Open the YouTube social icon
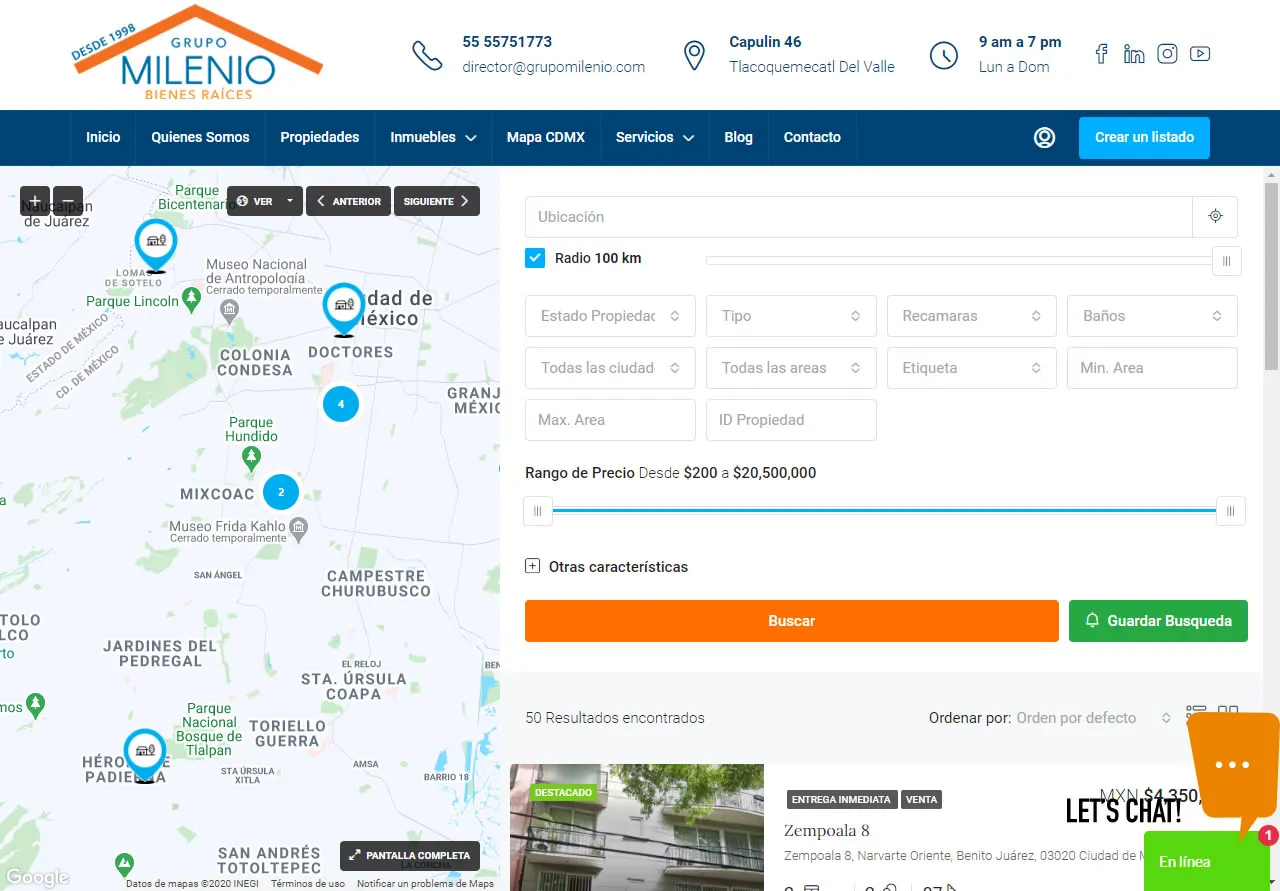The width and height of the screenshot is (1280, 891). click(1200, 54)
